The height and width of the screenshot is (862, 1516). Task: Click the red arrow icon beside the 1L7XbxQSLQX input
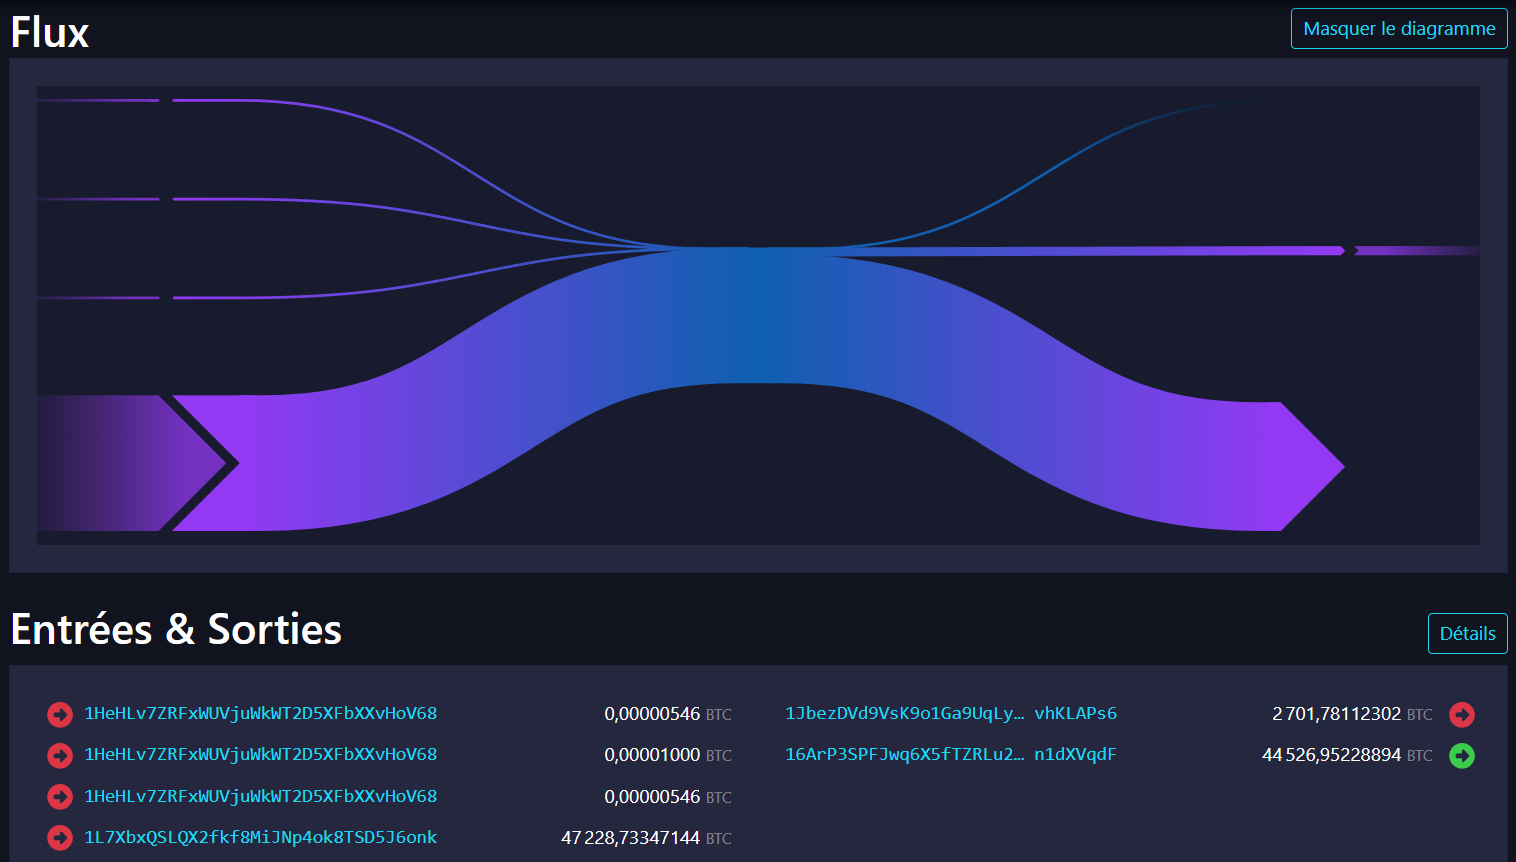click(x=59, y=838)
